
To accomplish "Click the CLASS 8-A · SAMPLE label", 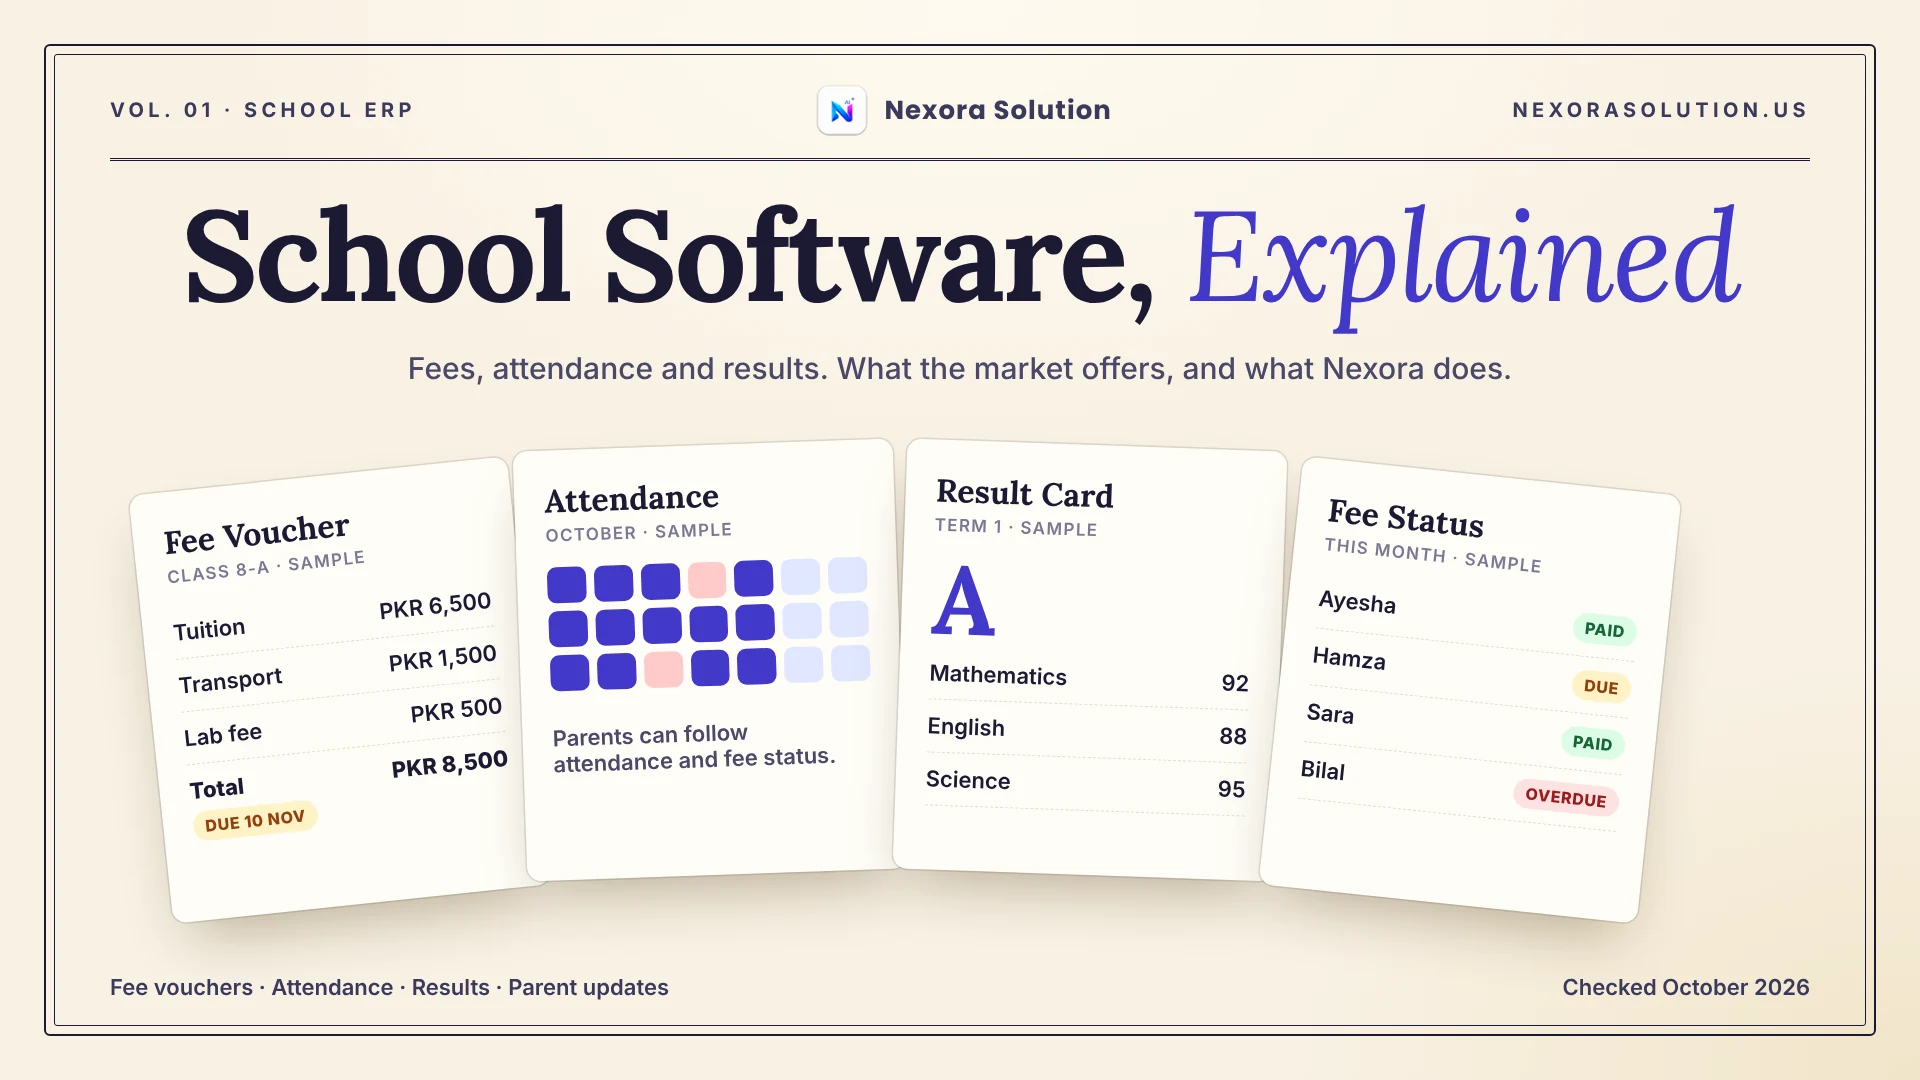I will 266,567.
